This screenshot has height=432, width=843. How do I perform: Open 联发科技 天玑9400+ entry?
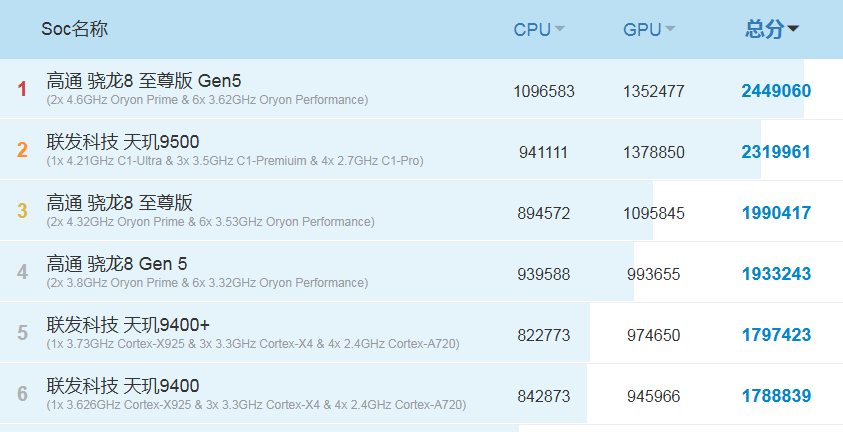pos(128,325)
